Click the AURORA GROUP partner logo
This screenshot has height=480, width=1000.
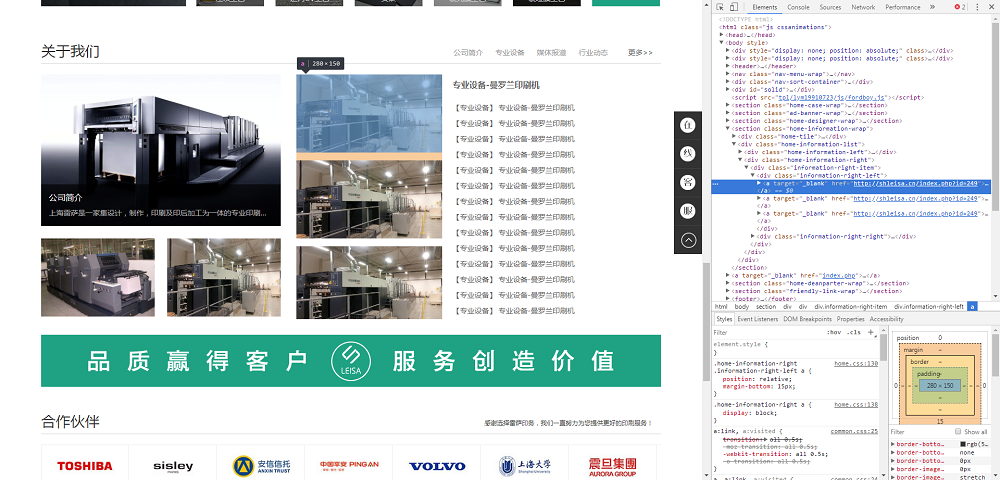click(612, 466)
